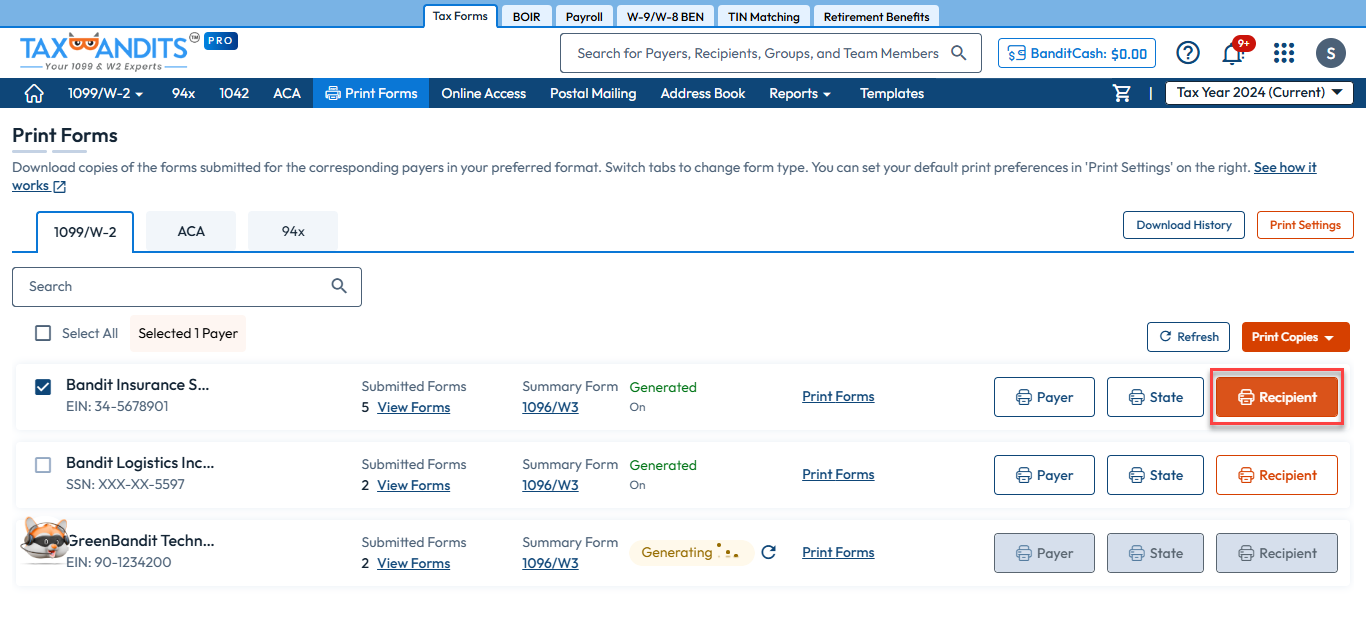
Task: Click Print Forms link in Bandit Logistics row
Action: (838, 474)
